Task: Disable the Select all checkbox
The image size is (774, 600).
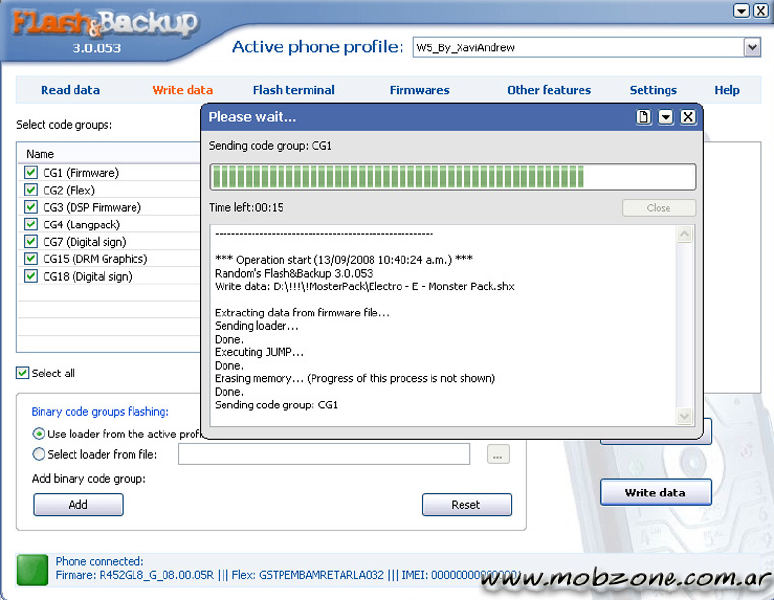Action: 22,373
